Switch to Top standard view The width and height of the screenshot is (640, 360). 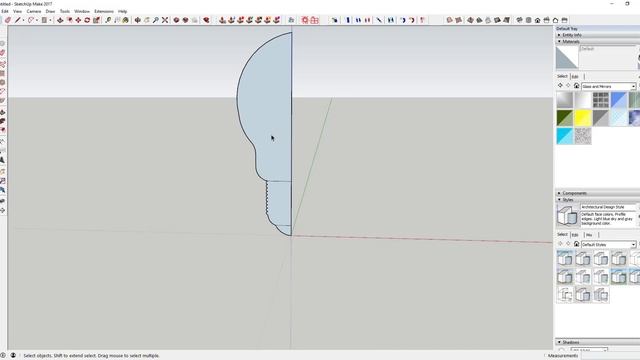click(x=529, y=20)
